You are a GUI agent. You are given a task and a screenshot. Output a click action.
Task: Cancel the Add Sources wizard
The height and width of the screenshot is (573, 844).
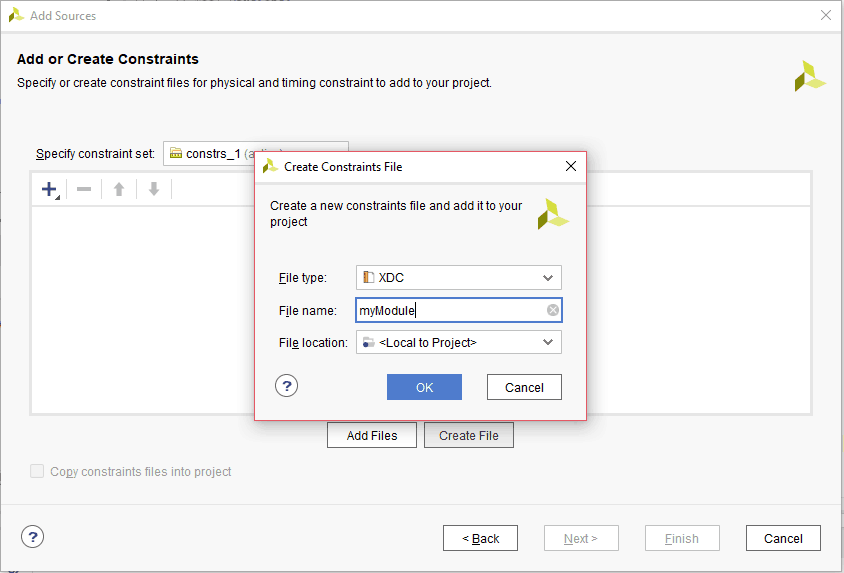[783, 538]
